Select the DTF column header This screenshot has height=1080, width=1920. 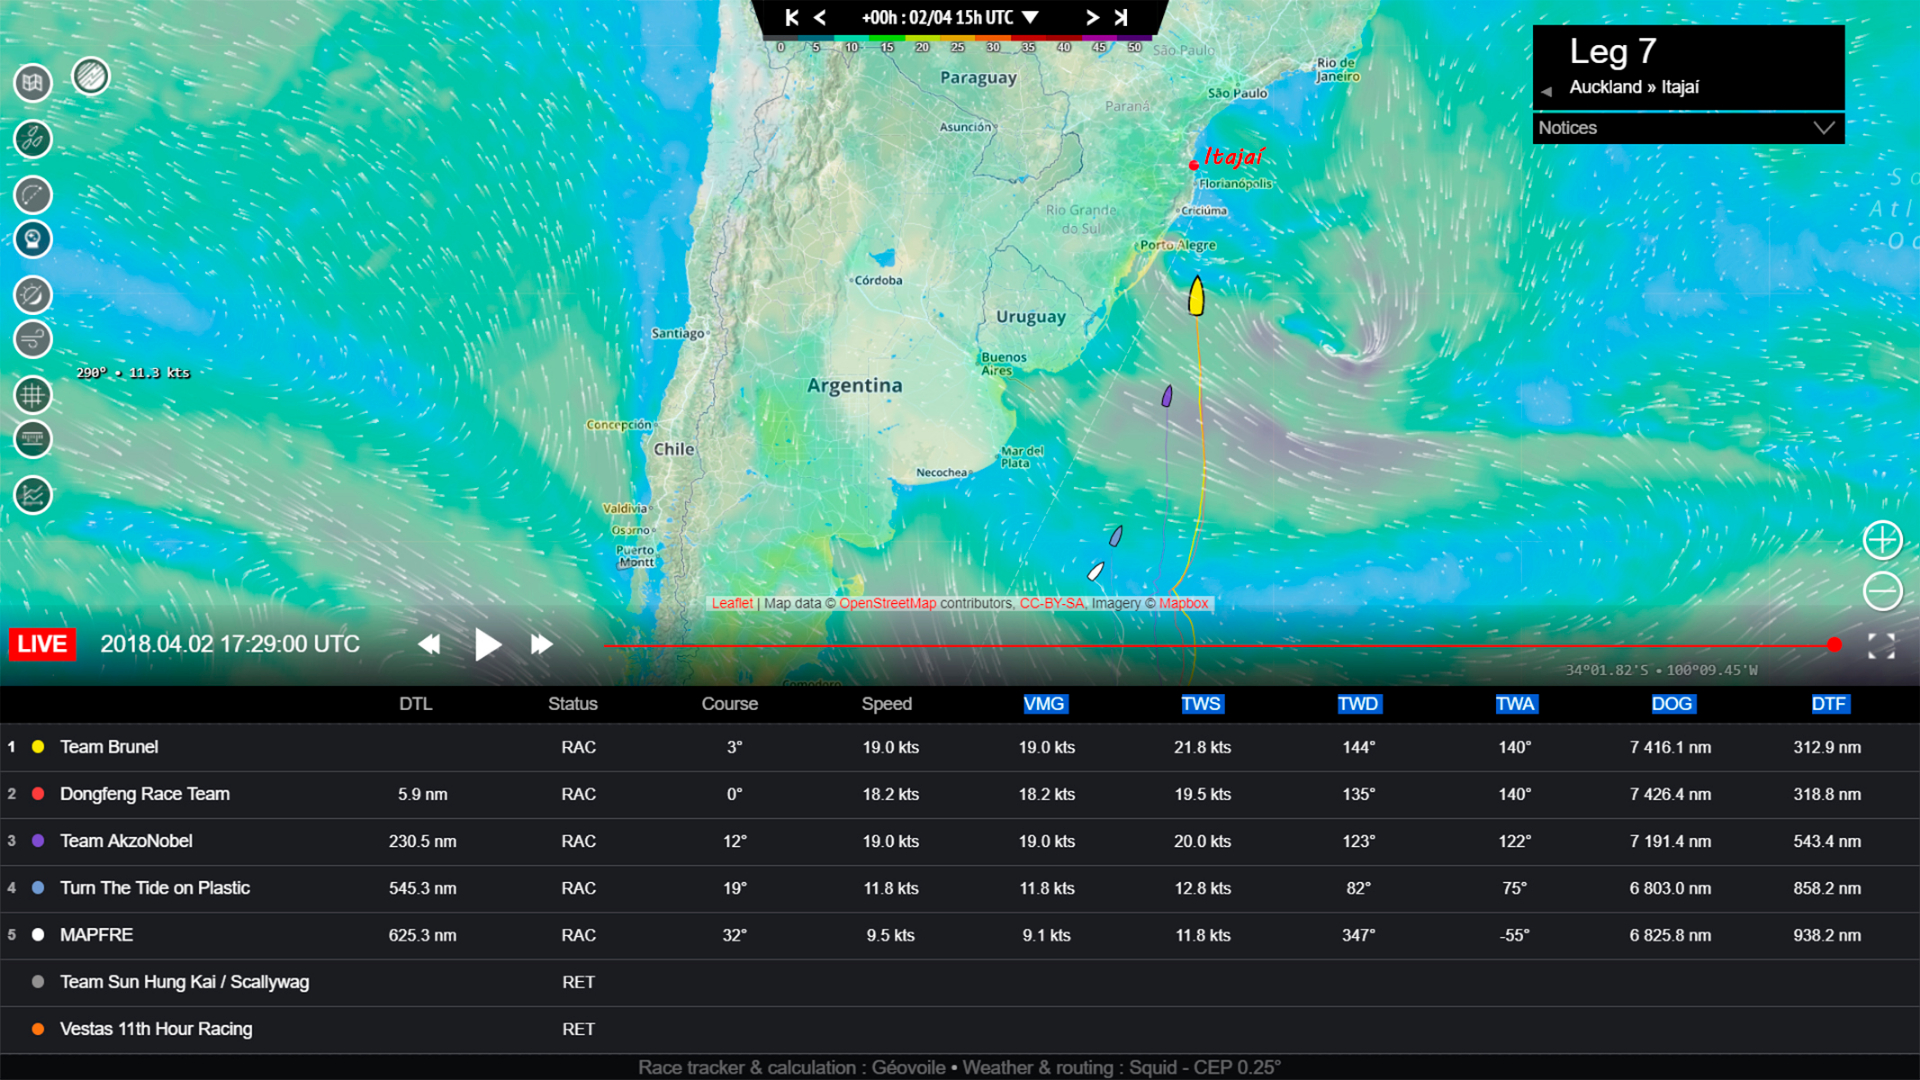(1828, 704)
